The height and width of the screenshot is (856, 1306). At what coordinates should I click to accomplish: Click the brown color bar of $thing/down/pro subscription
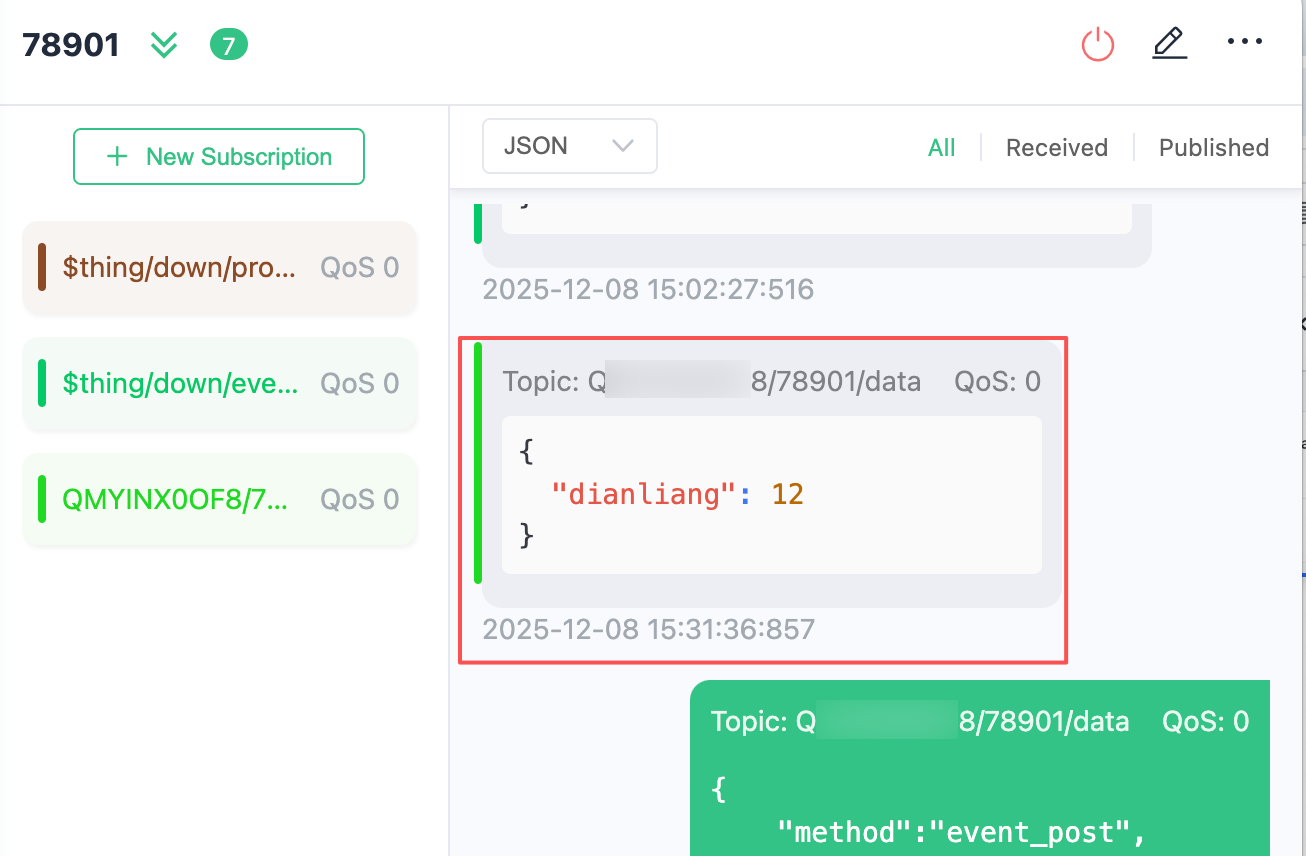click(42, 267)
